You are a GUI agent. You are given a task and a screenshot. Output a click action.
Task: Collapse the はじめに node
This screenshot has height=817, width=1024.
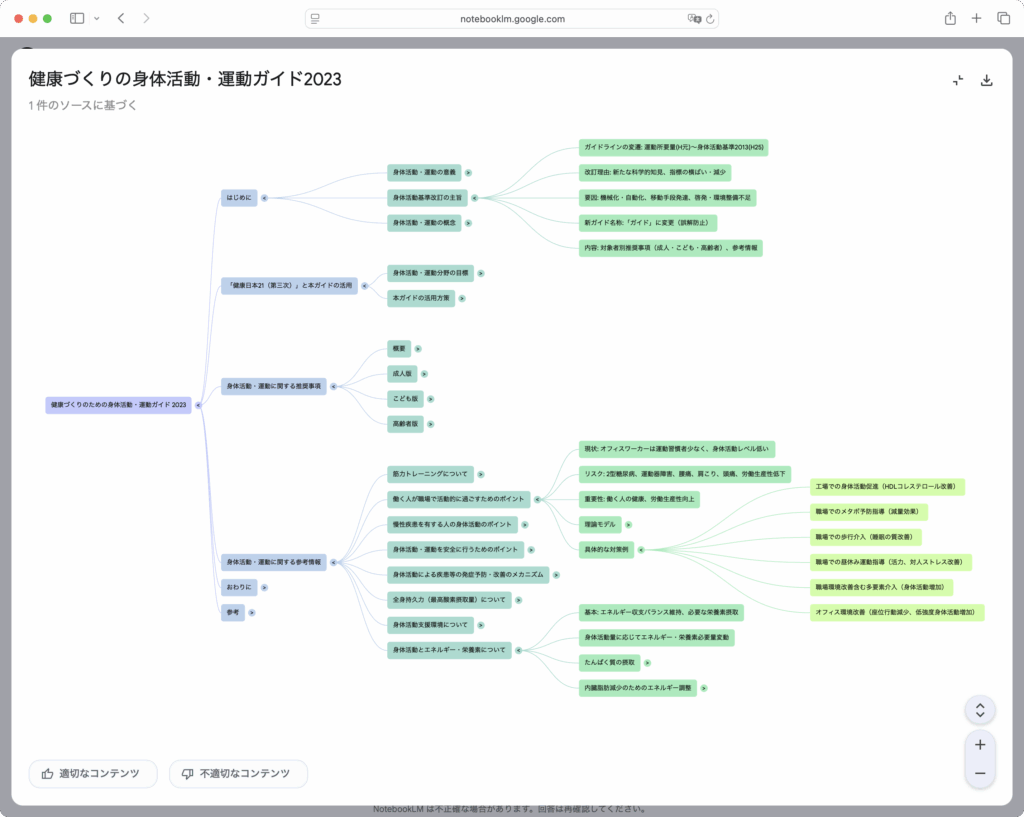[x=264, y=198]
